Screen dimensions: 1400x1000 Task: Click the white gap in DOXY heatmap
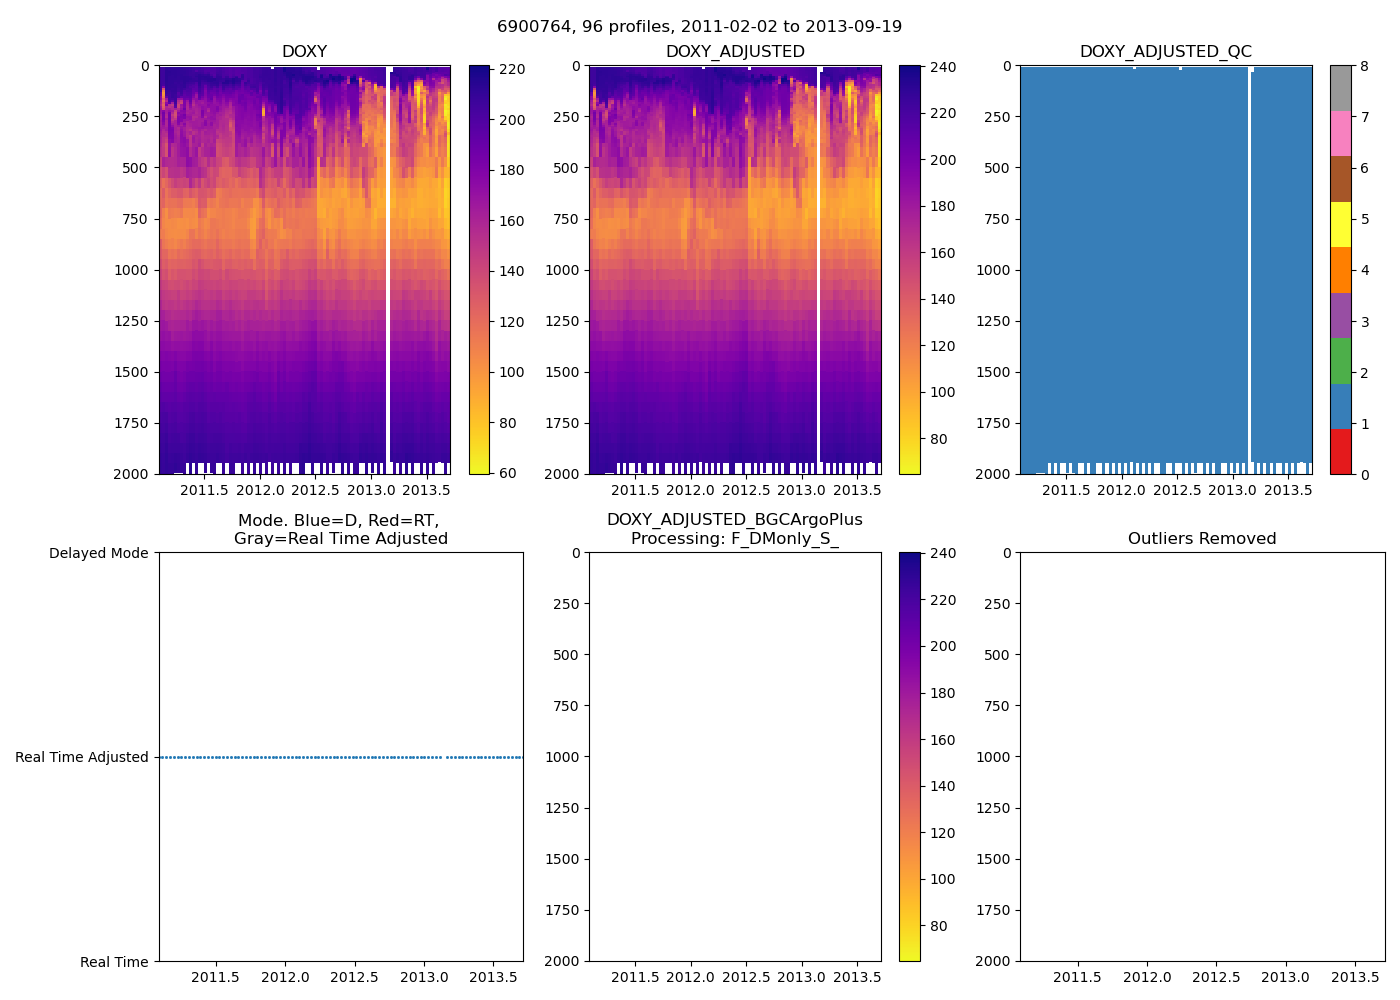pyautogui.click(x=388, y=270)
